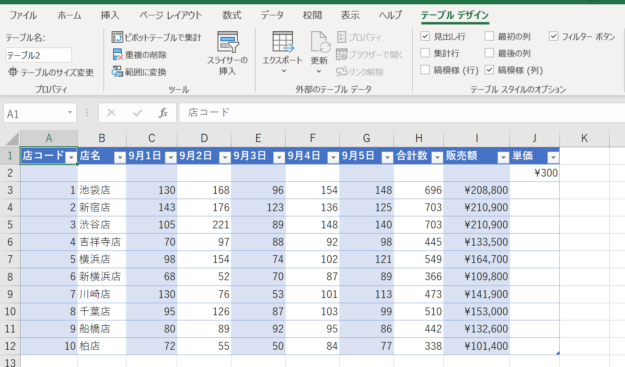Image resolution: width=625 pixels, height=367 pixels.
Task: Click 更新 refresh icon
Action: click(x=320, y=42)
